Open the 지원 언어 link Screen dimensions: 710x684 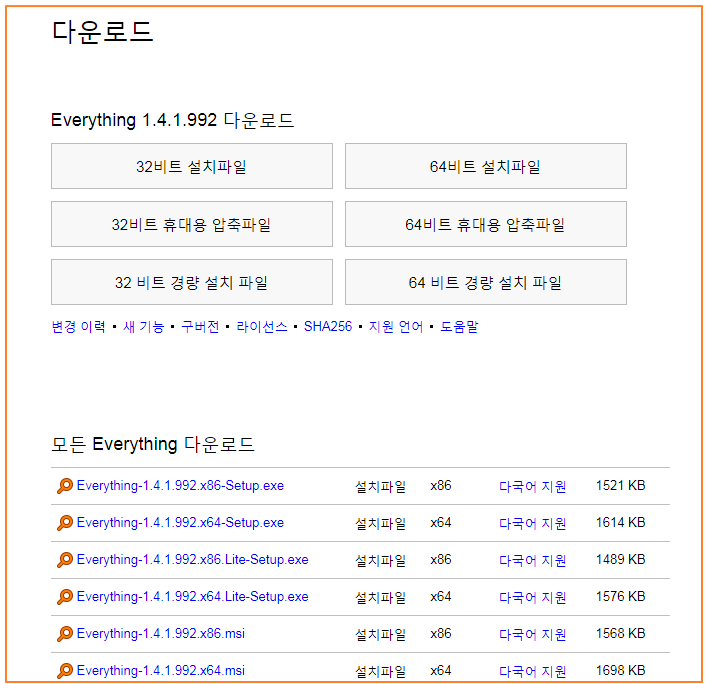pos(396,326)
